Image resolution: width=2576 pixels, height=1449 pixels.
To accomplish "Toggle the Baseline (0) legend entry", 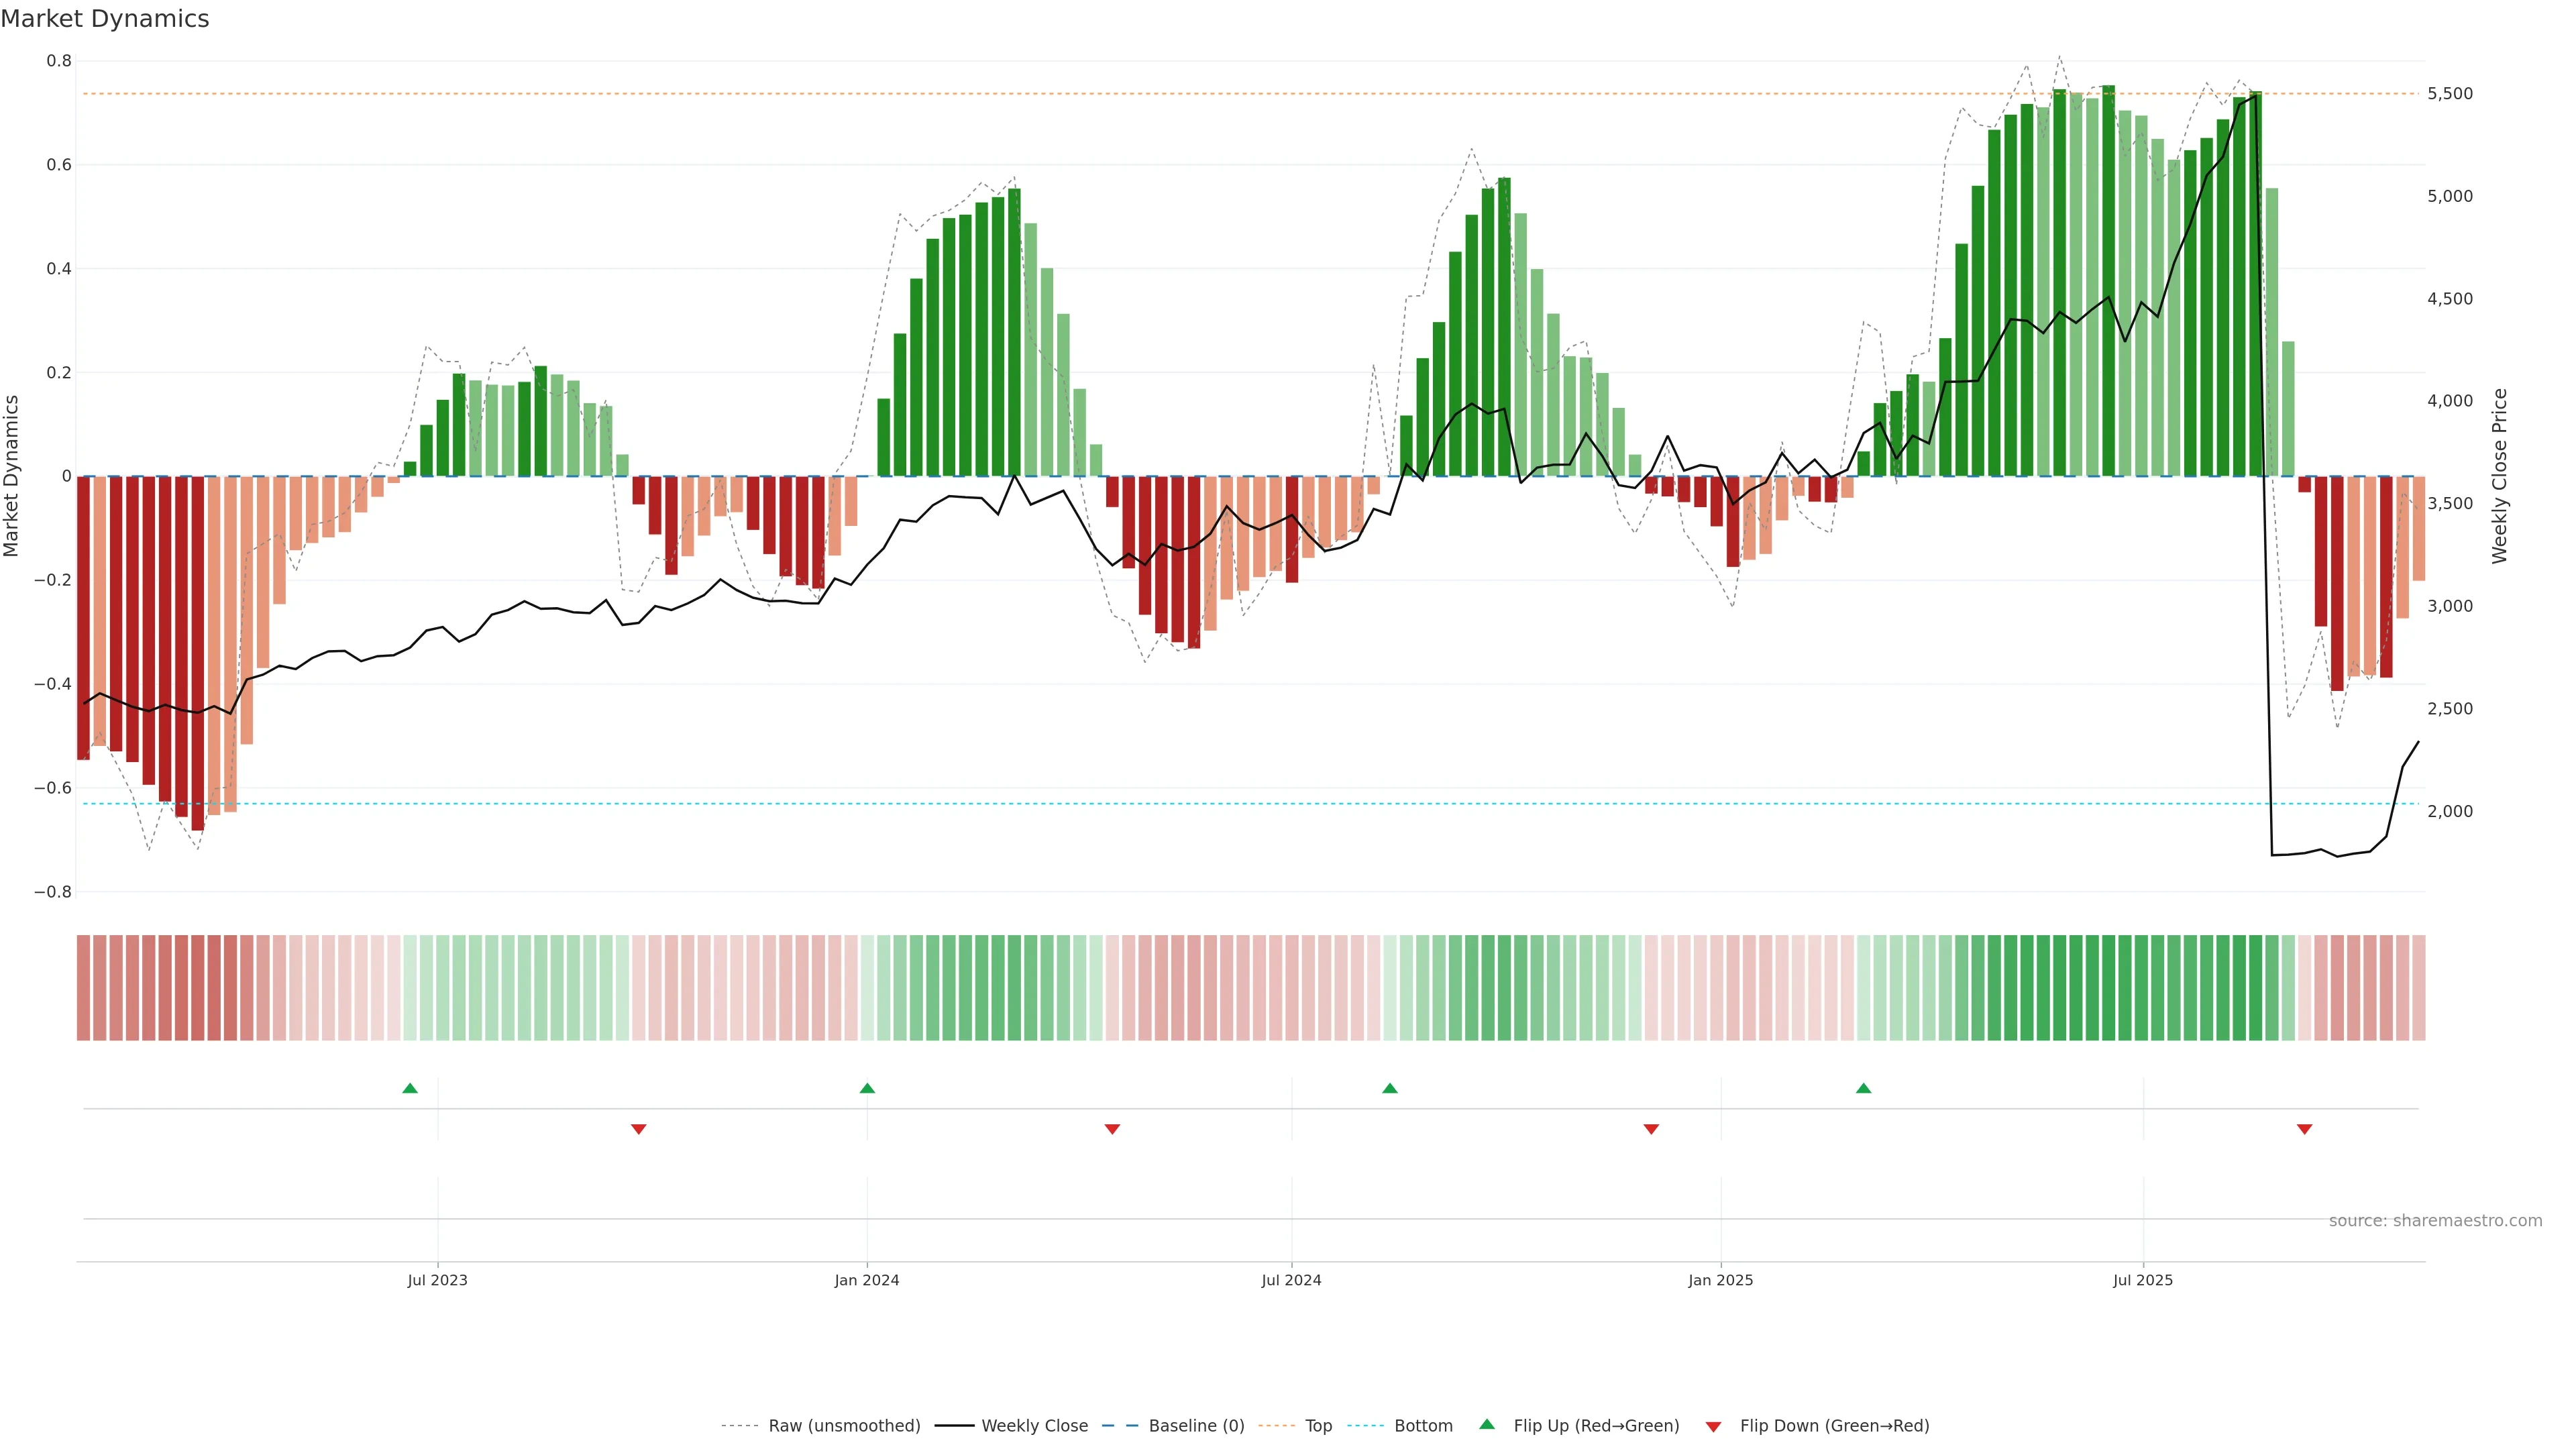I will (x=1196, y=1426).
